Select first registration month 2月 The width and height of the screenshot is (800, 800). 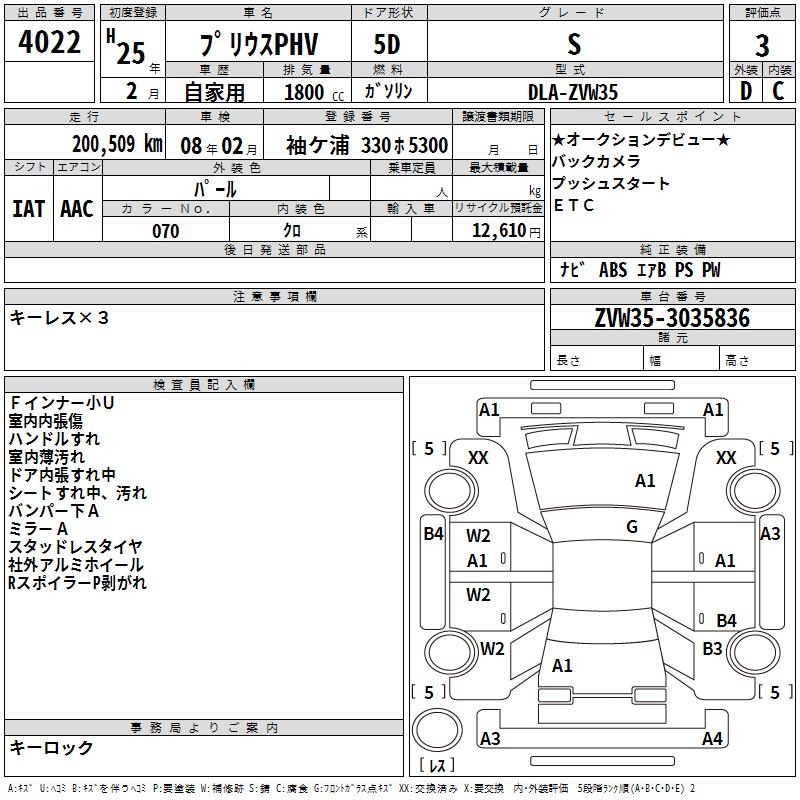(x=142, y=92)
